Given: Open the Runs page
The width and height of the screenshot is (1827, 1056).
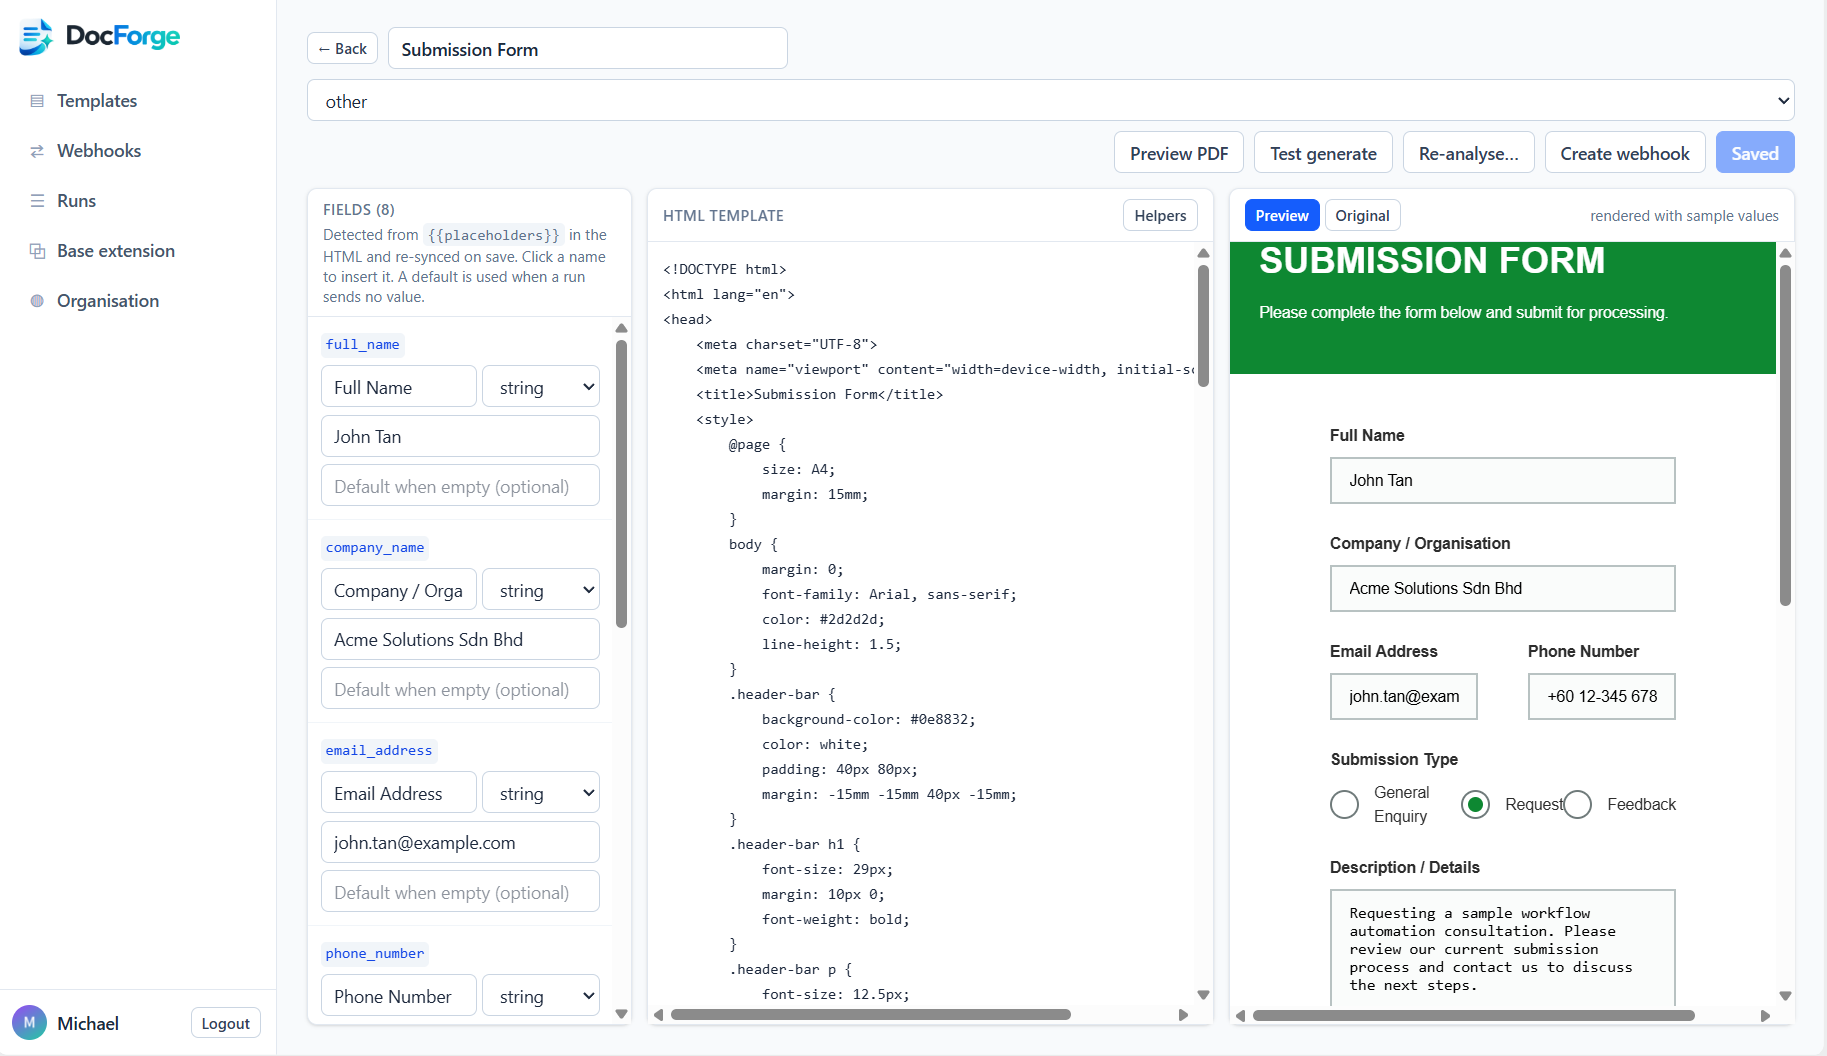Looking at the screenshot, I should click(x=76, y=201).
